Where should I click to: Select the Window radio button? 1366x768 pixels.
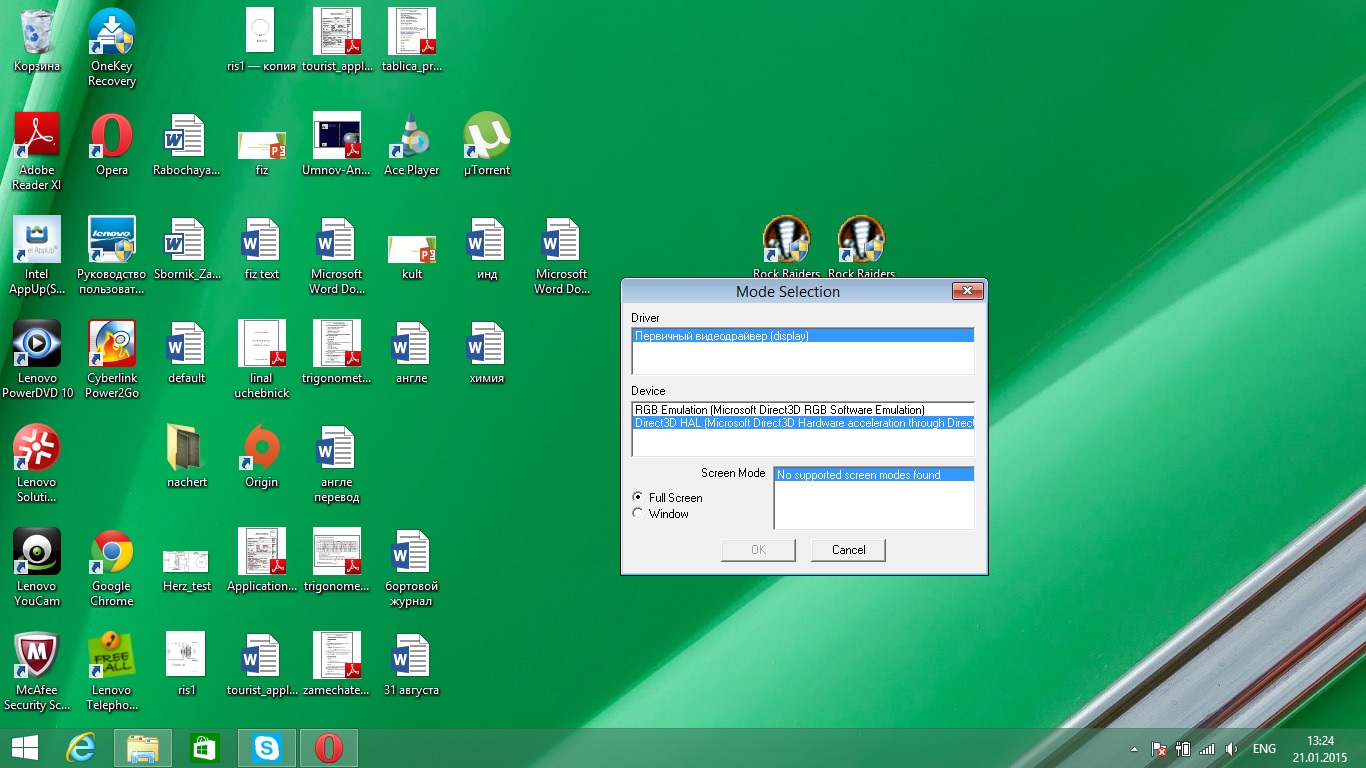tap(638, 514)
